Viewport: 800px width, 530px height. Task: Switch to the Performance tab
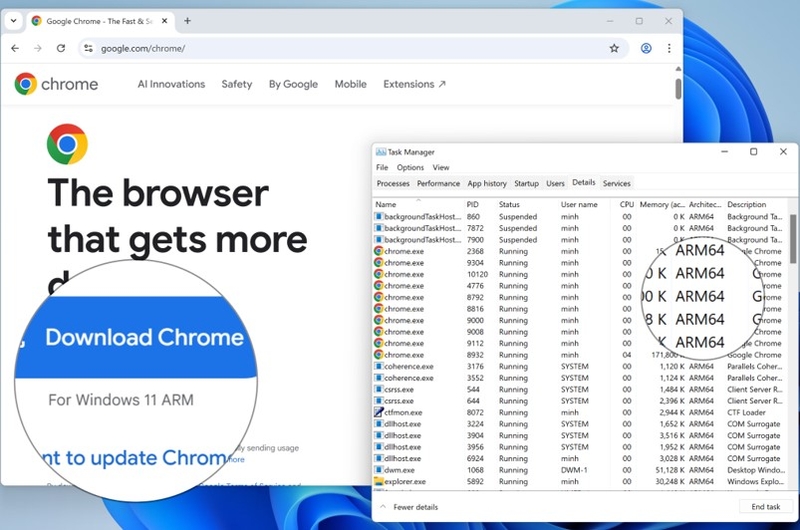coord(438,183)
